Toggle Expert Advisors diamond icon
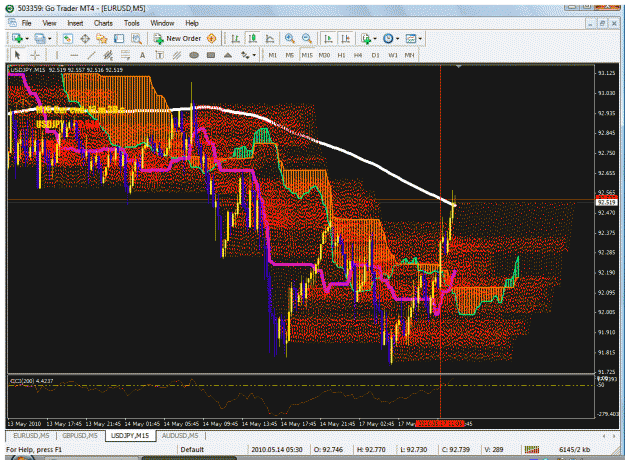This screenshot has width=625, height=460. tap(211, 39)
